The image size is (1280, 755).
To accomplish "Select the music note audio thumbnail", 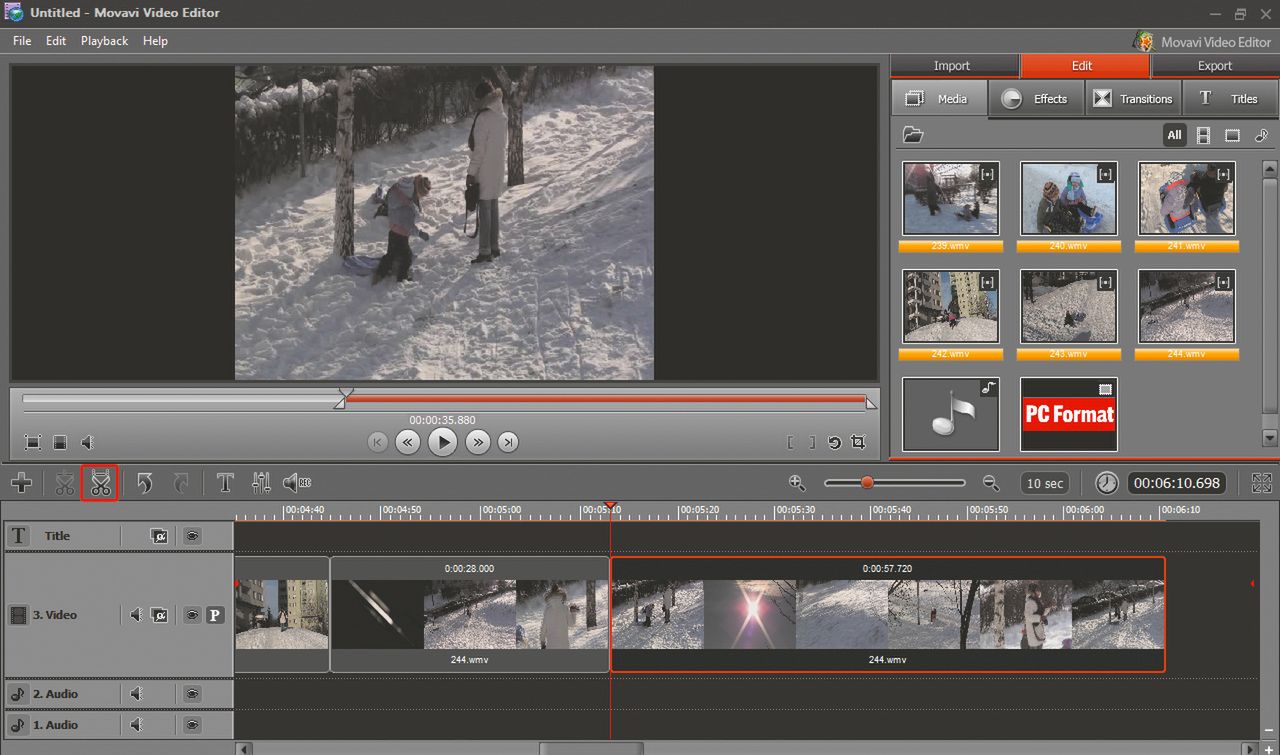I will point(950,414).
